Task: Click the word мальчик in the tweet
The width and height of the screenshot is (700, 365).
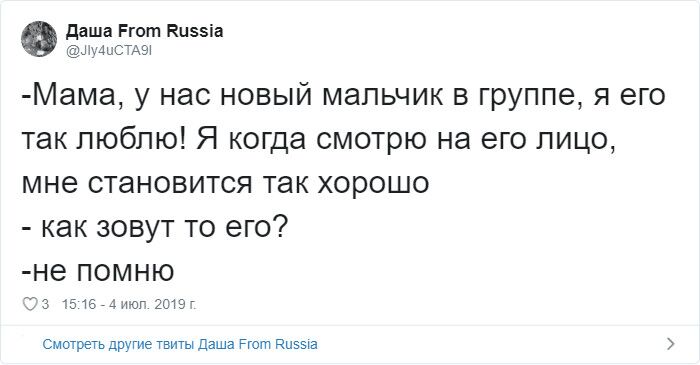Action: 383,95
